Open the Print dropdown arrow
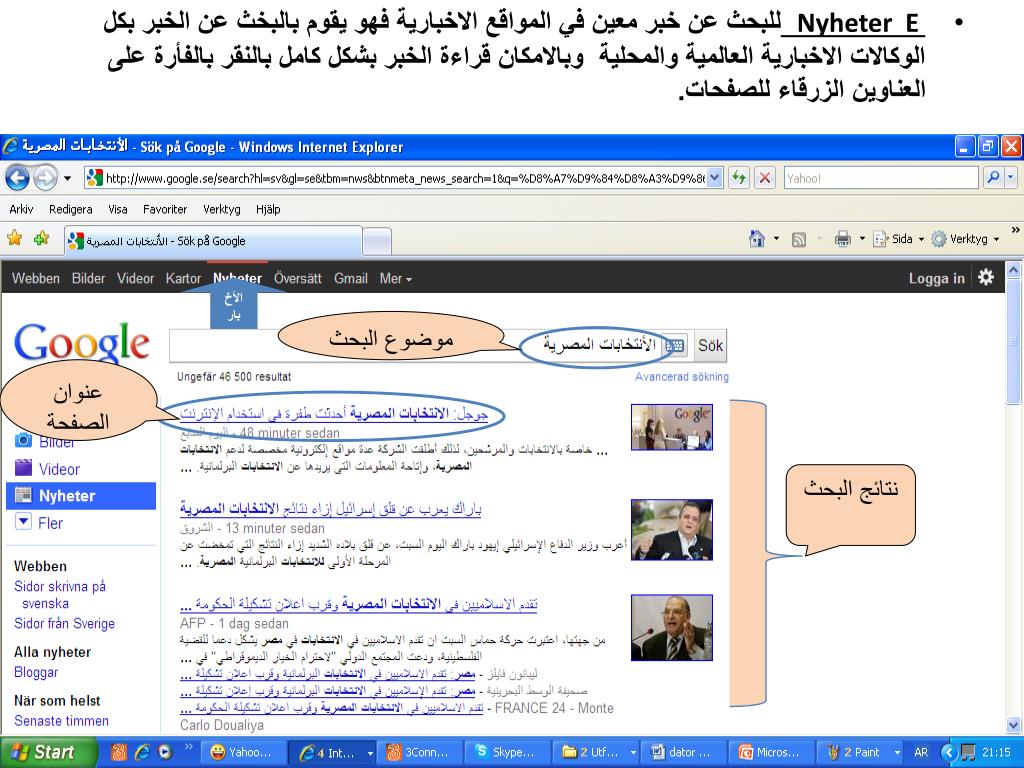This screenshot has width=1024, height=768. [x=861, y=239]
